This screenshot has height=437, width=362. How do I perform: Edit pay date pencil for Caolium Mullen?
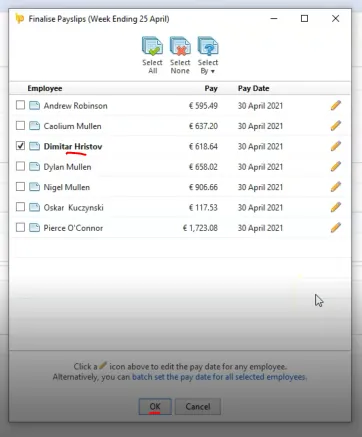(336, 126)
